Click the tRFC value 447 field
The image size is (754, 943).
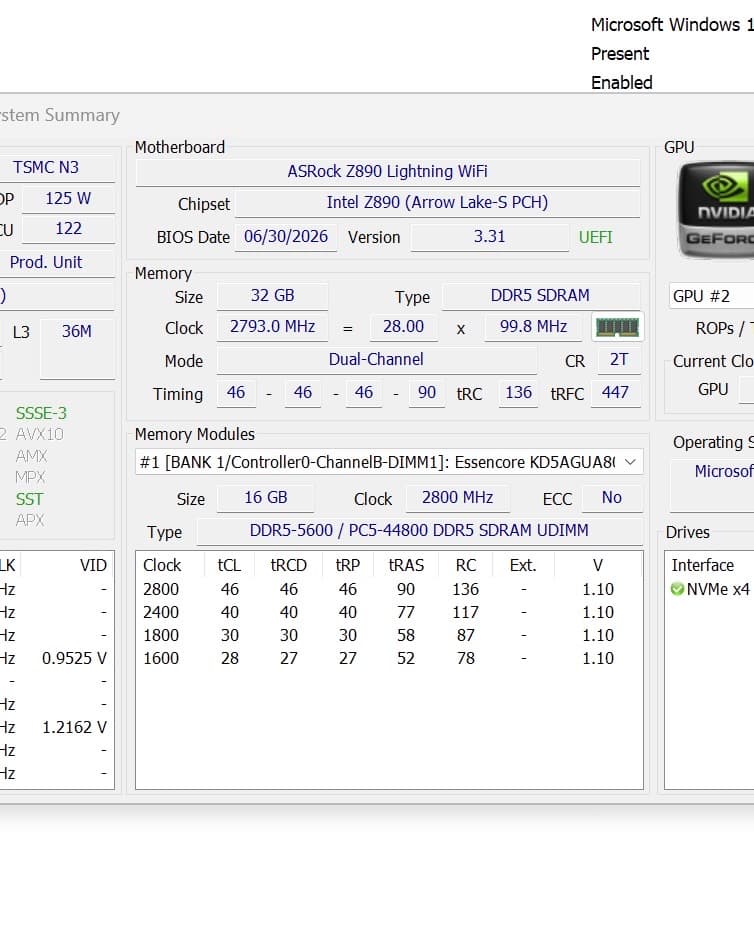coord(615,393)
